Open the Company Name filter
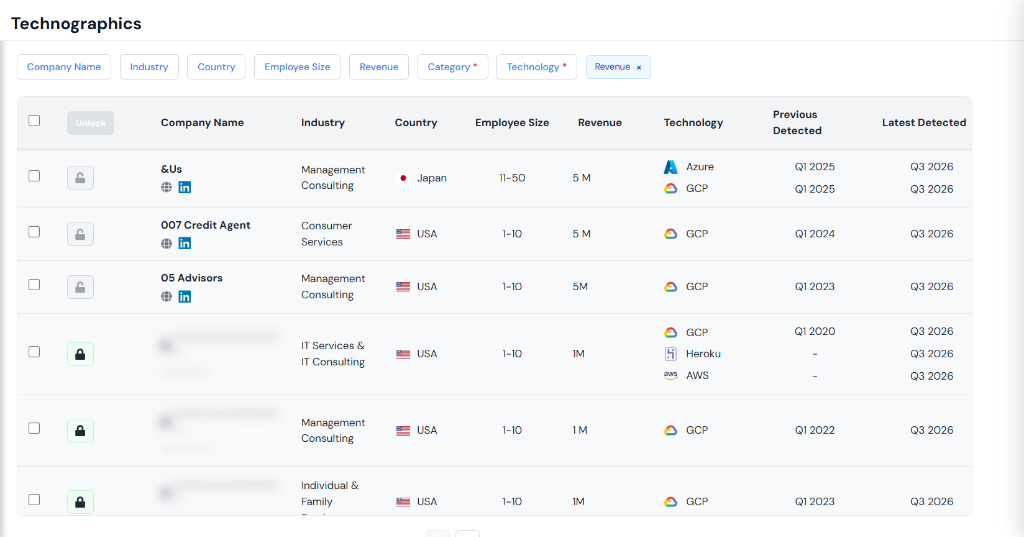 pyautogui.click(x=64, y=67)
